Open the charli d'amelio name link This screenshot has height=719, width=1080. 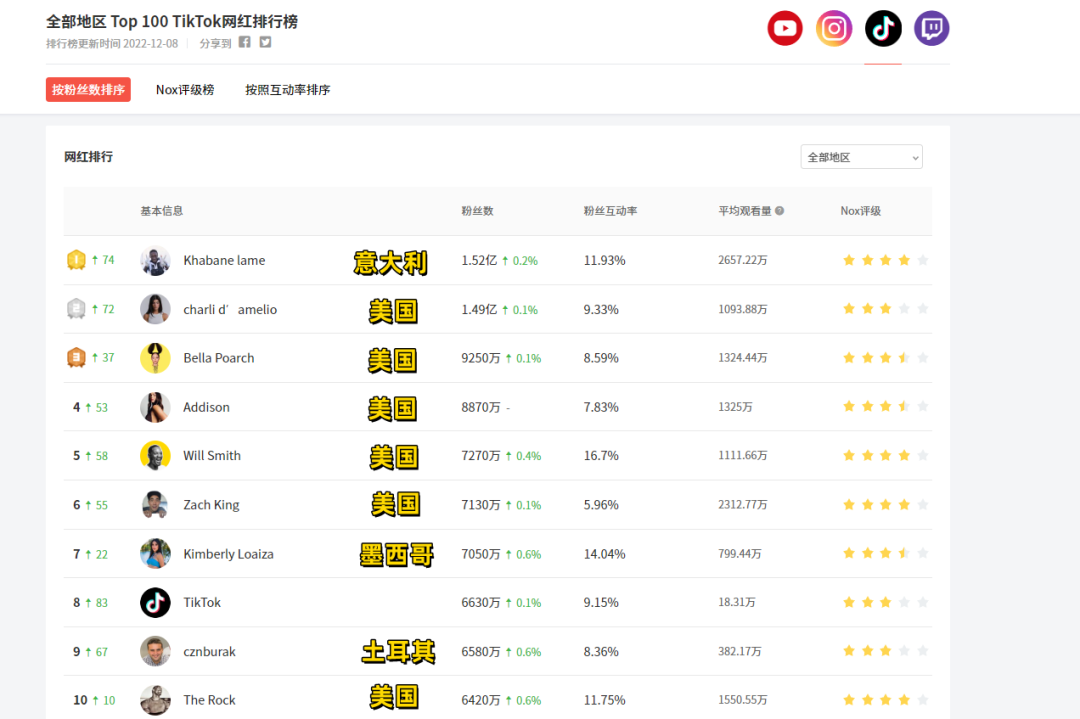pyautogui.click(x=230, y=309)
